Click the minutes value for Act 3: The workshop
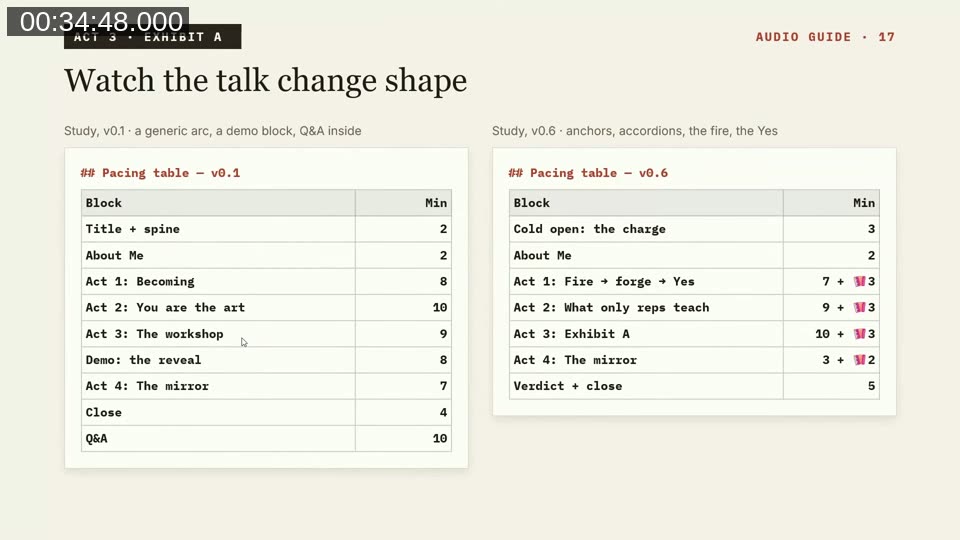This screenshot has width=960, height=540. coord(443,334)
